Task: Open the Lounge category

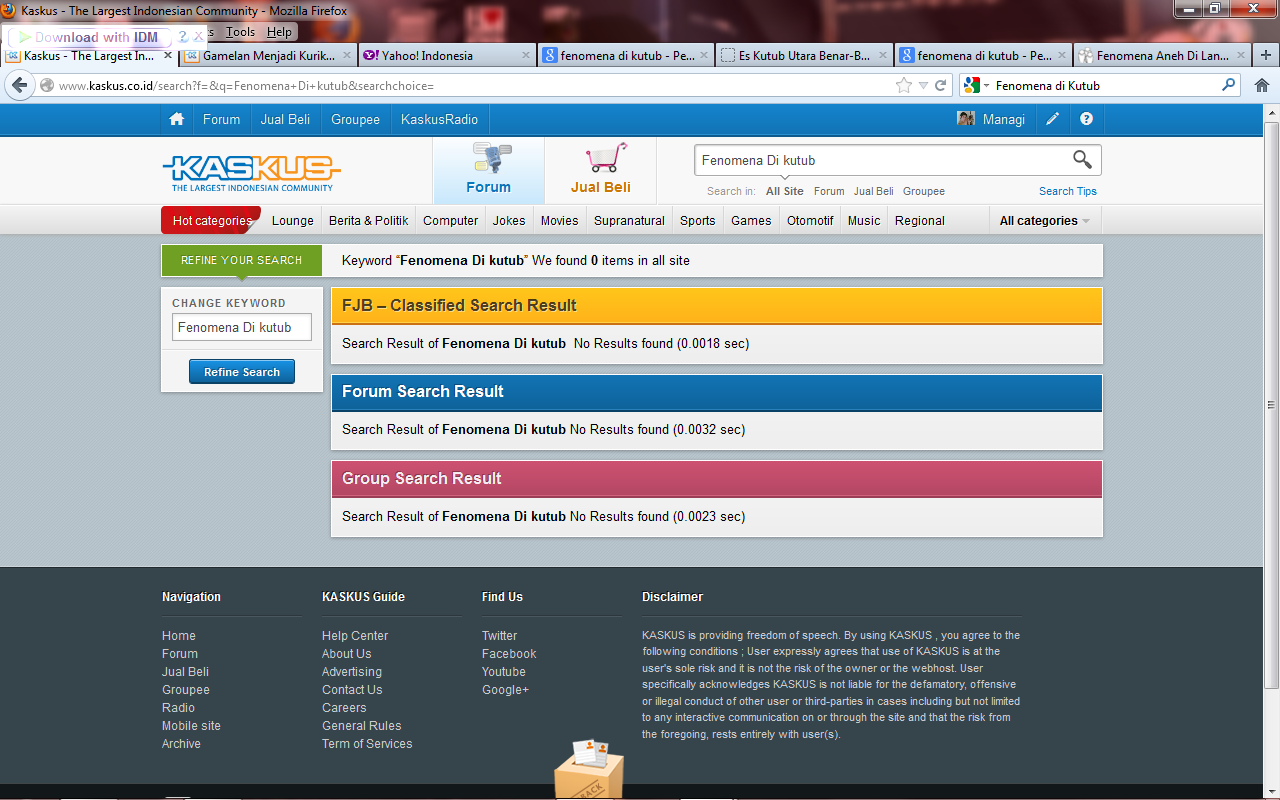Action: [x=293, y=221]
